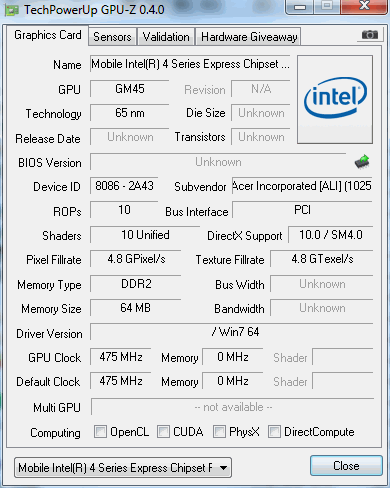Click the Close button
The height and width of the screenshot is (488, 390).
point(346,466)
